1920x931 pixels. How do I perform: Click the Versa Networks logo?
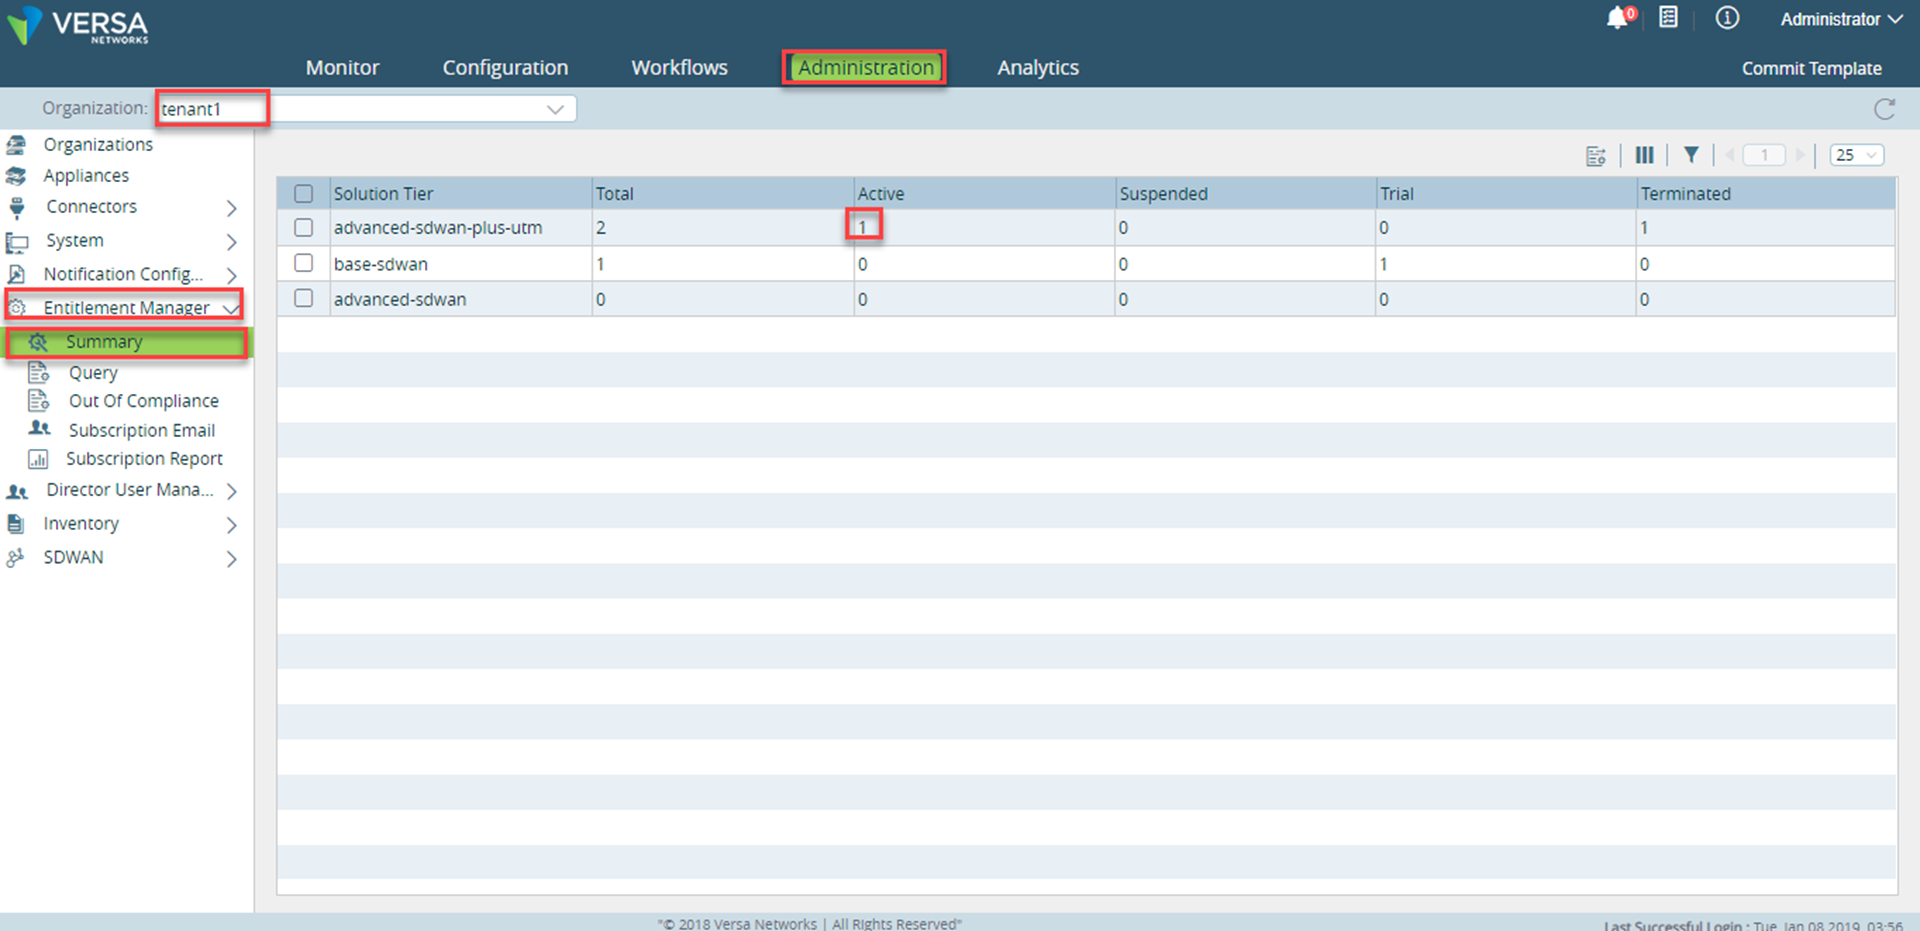click(78, 25)
